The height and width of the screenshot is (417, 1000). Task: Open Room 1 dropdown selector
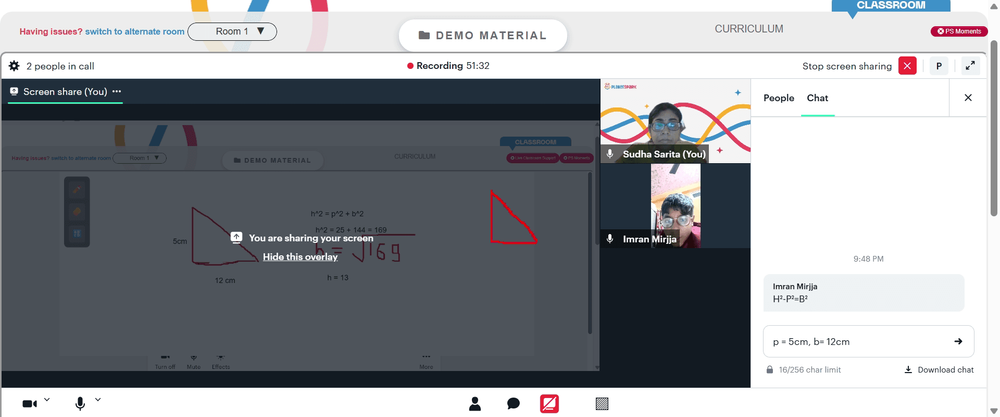232,31
